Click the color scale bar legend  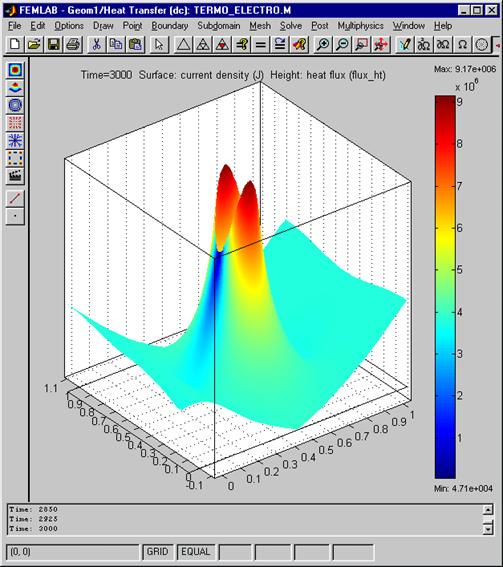click(445, 287)
